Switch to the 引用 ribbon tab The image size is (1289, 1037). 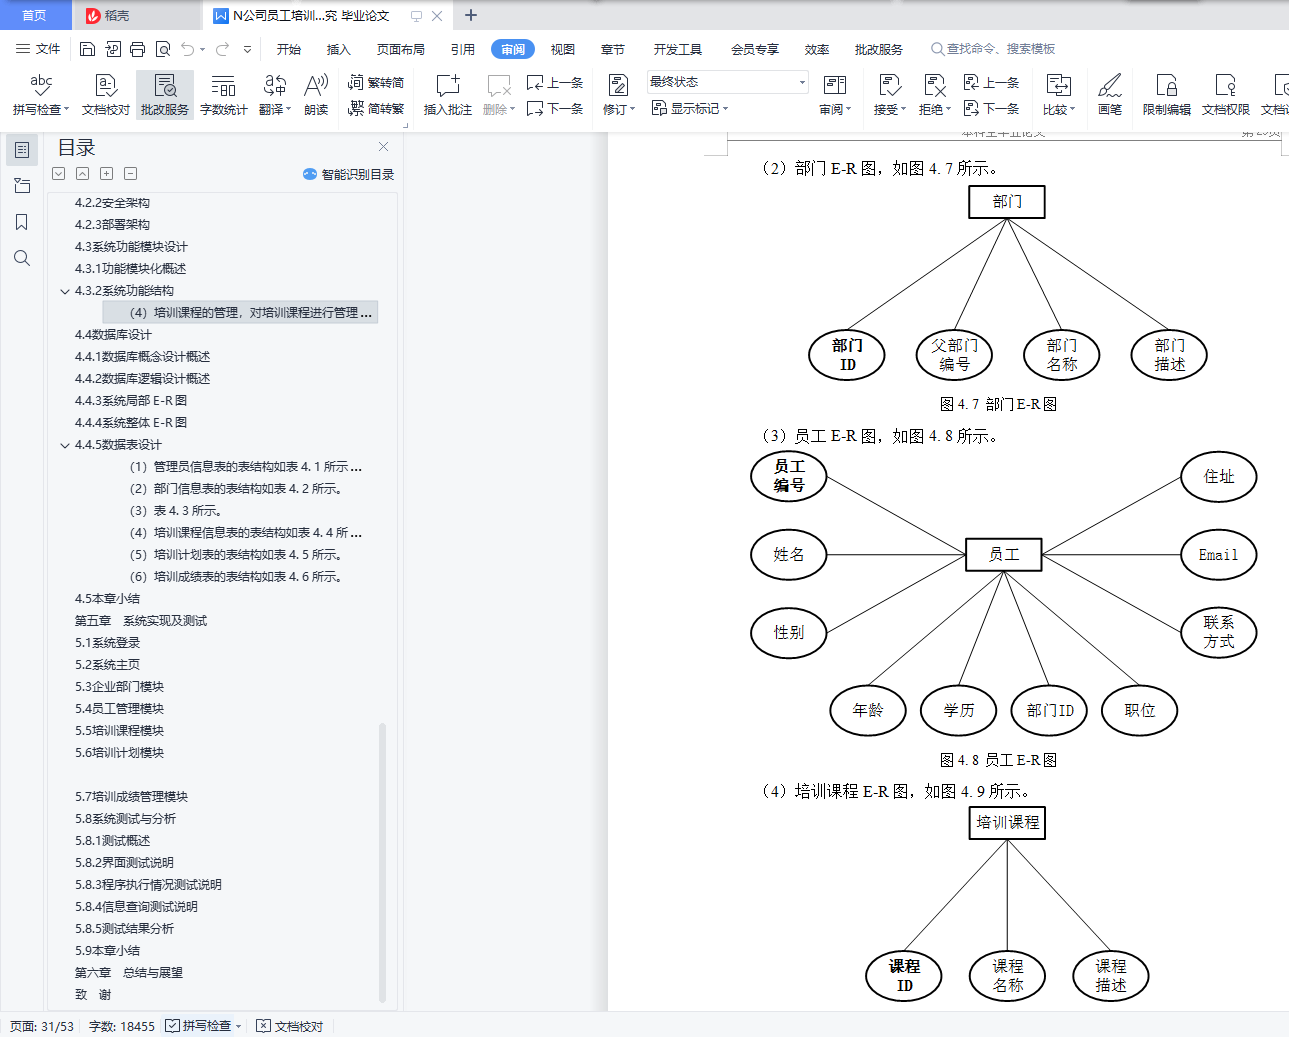point(463,49)
